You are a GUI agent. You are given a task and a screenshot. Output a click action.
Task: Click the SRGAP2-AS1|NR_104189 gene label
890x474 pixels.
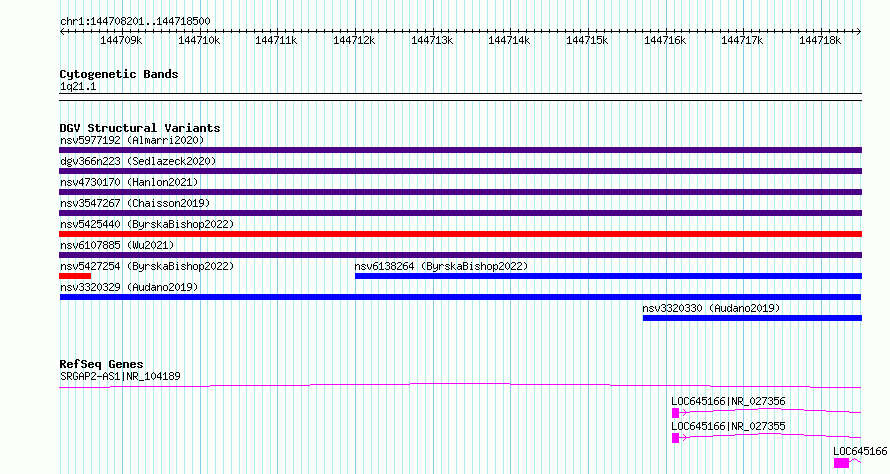(x=120, y=376)
